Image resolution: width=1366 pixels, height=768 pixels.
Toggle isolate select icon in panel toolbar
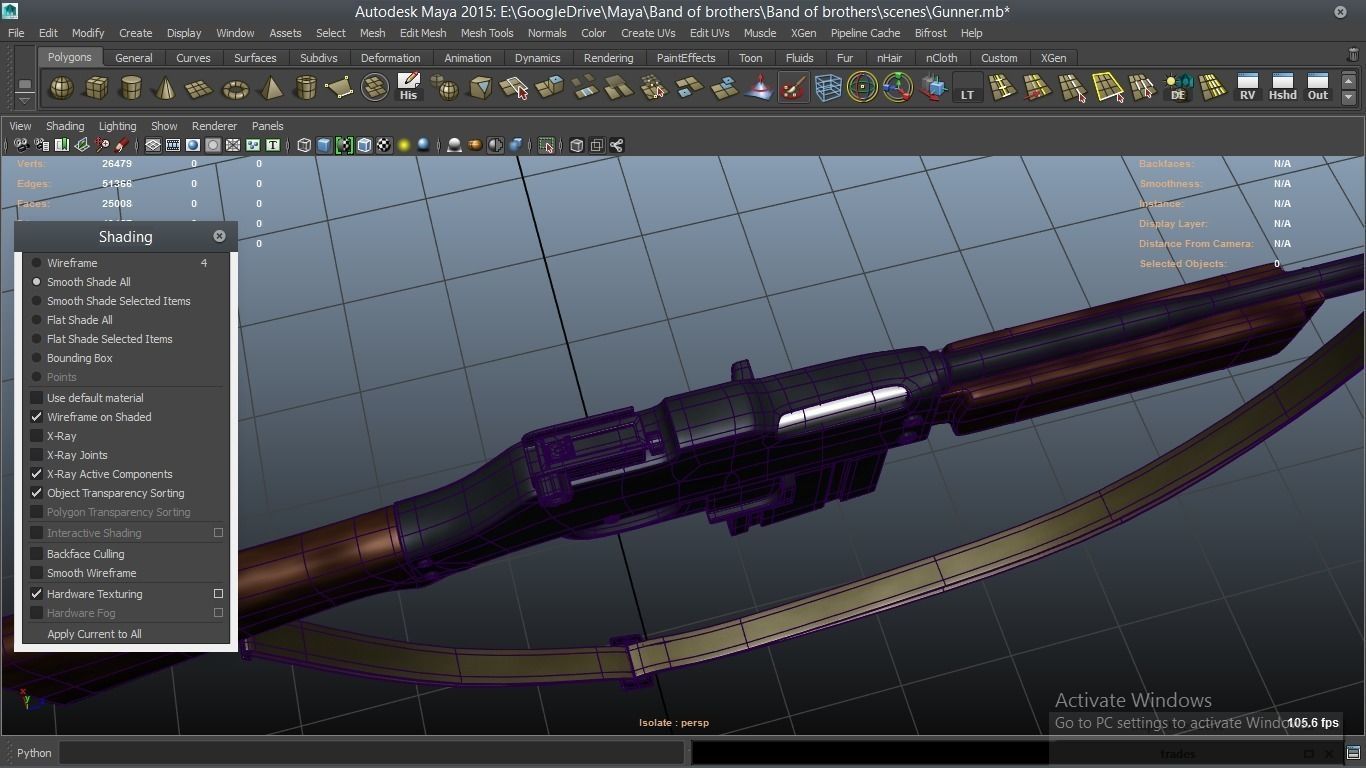[x=546, y=145]
